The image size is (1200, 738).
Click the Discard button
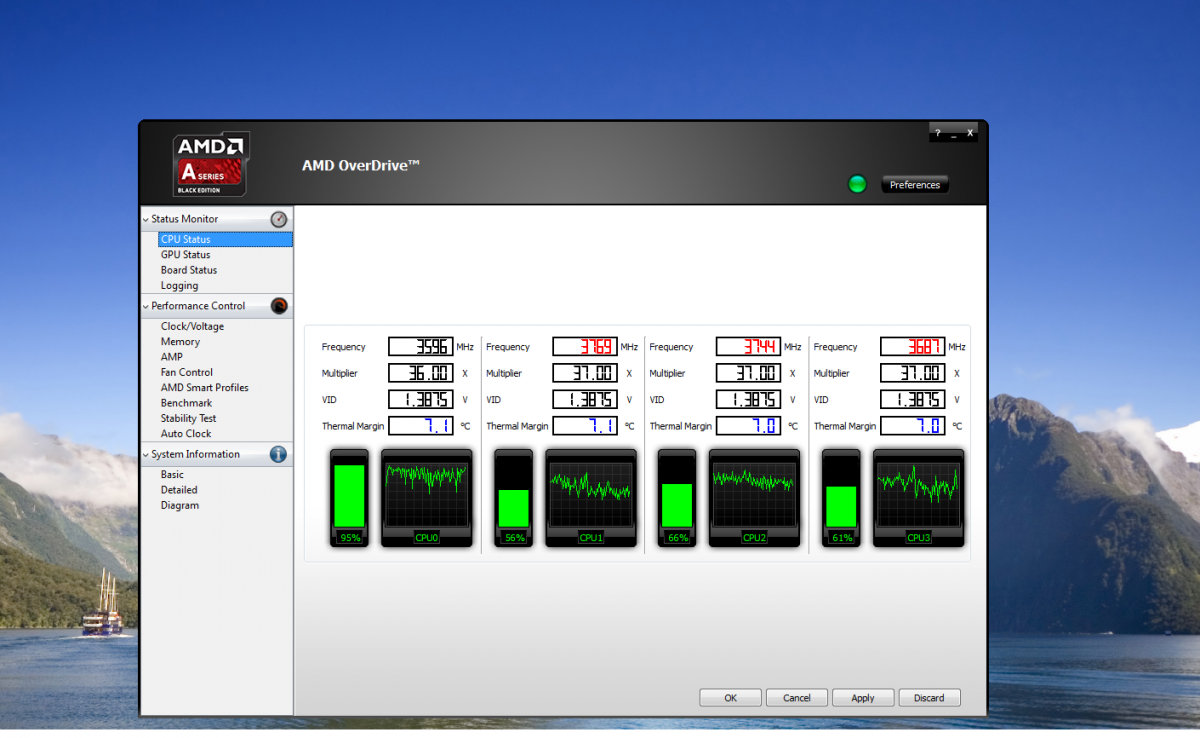[x=929, y=698]
